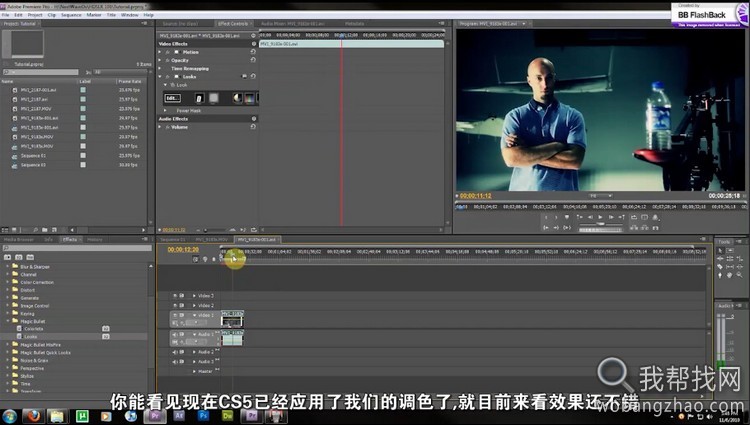Open the Window menu
Viewport: 750px width, 425px height.
(130, 15)
